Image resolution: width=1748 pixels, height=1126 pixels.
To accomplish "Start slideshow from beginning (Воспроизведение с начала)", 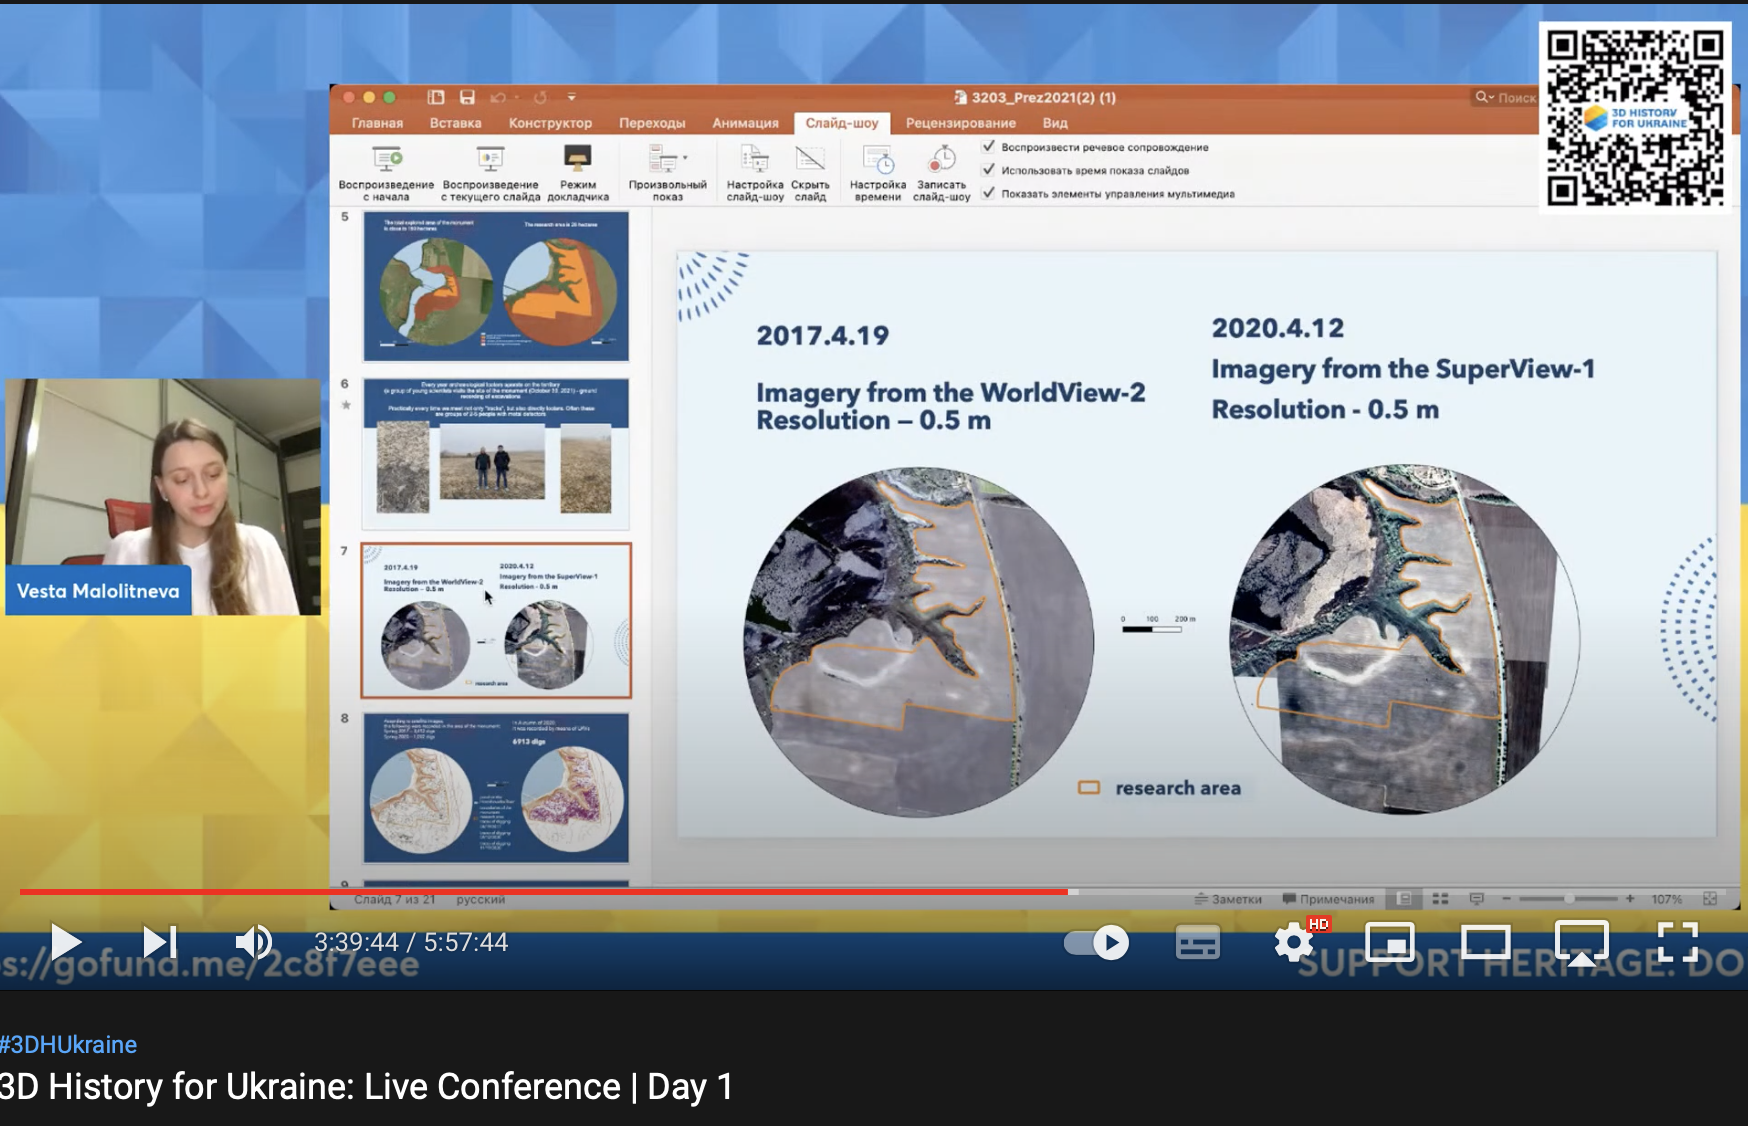I will point(386,173).
